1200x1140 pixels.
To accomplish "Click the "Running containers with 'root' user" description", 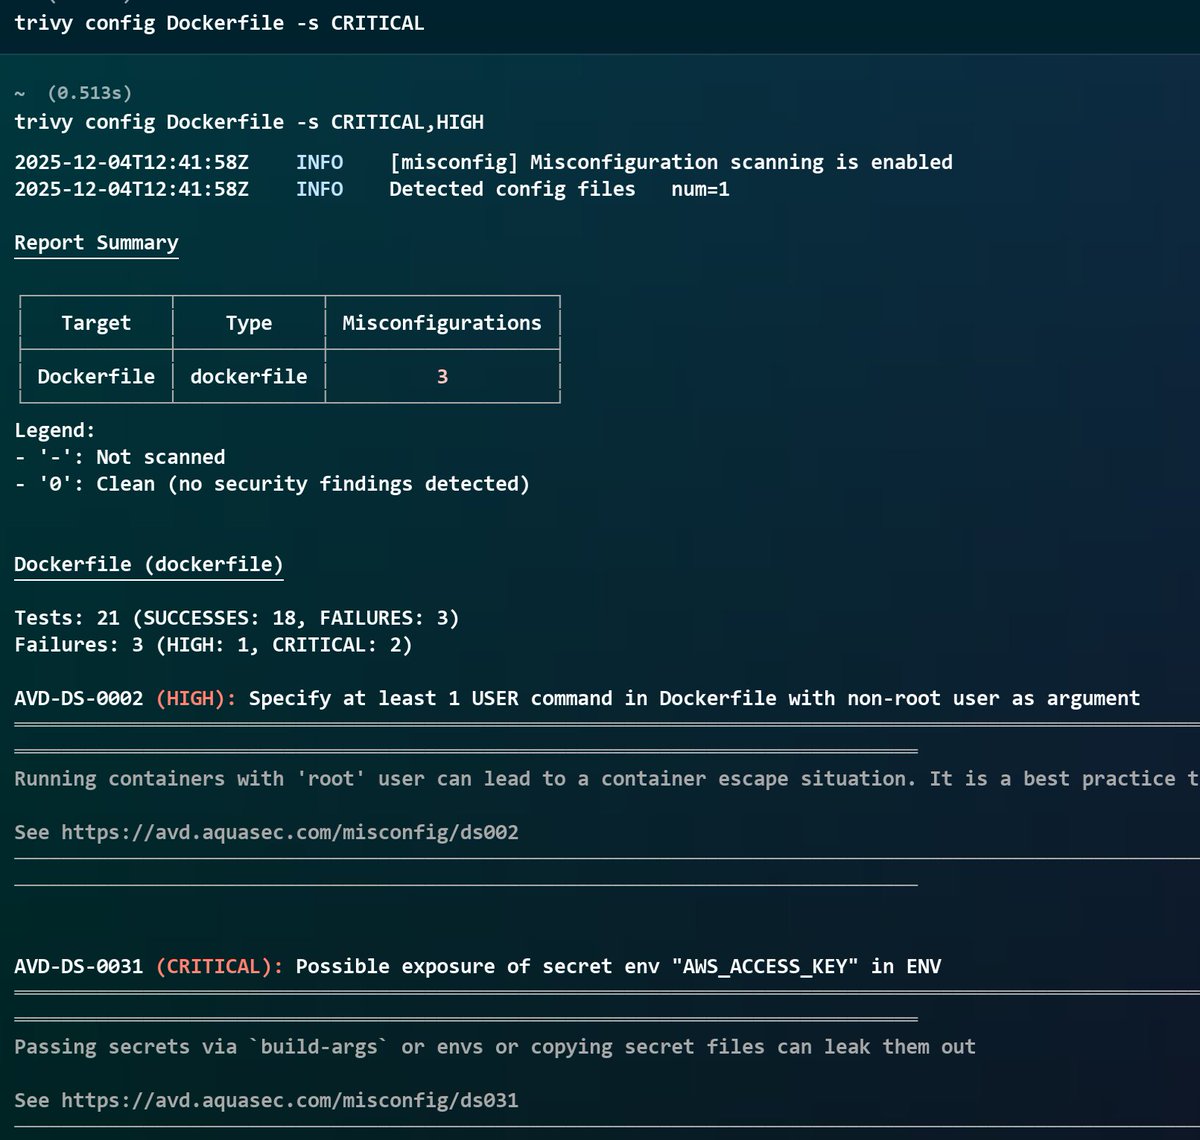I will [606, 779].
